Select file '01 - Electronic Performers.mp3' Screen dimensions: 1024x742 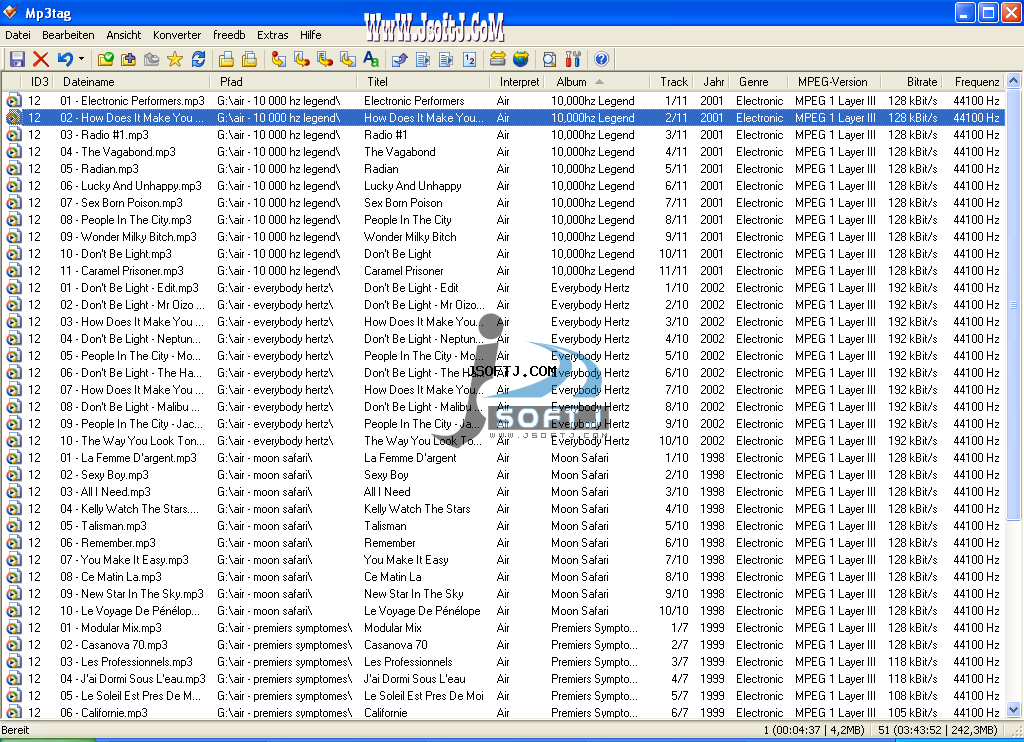(x=132, y=101)
